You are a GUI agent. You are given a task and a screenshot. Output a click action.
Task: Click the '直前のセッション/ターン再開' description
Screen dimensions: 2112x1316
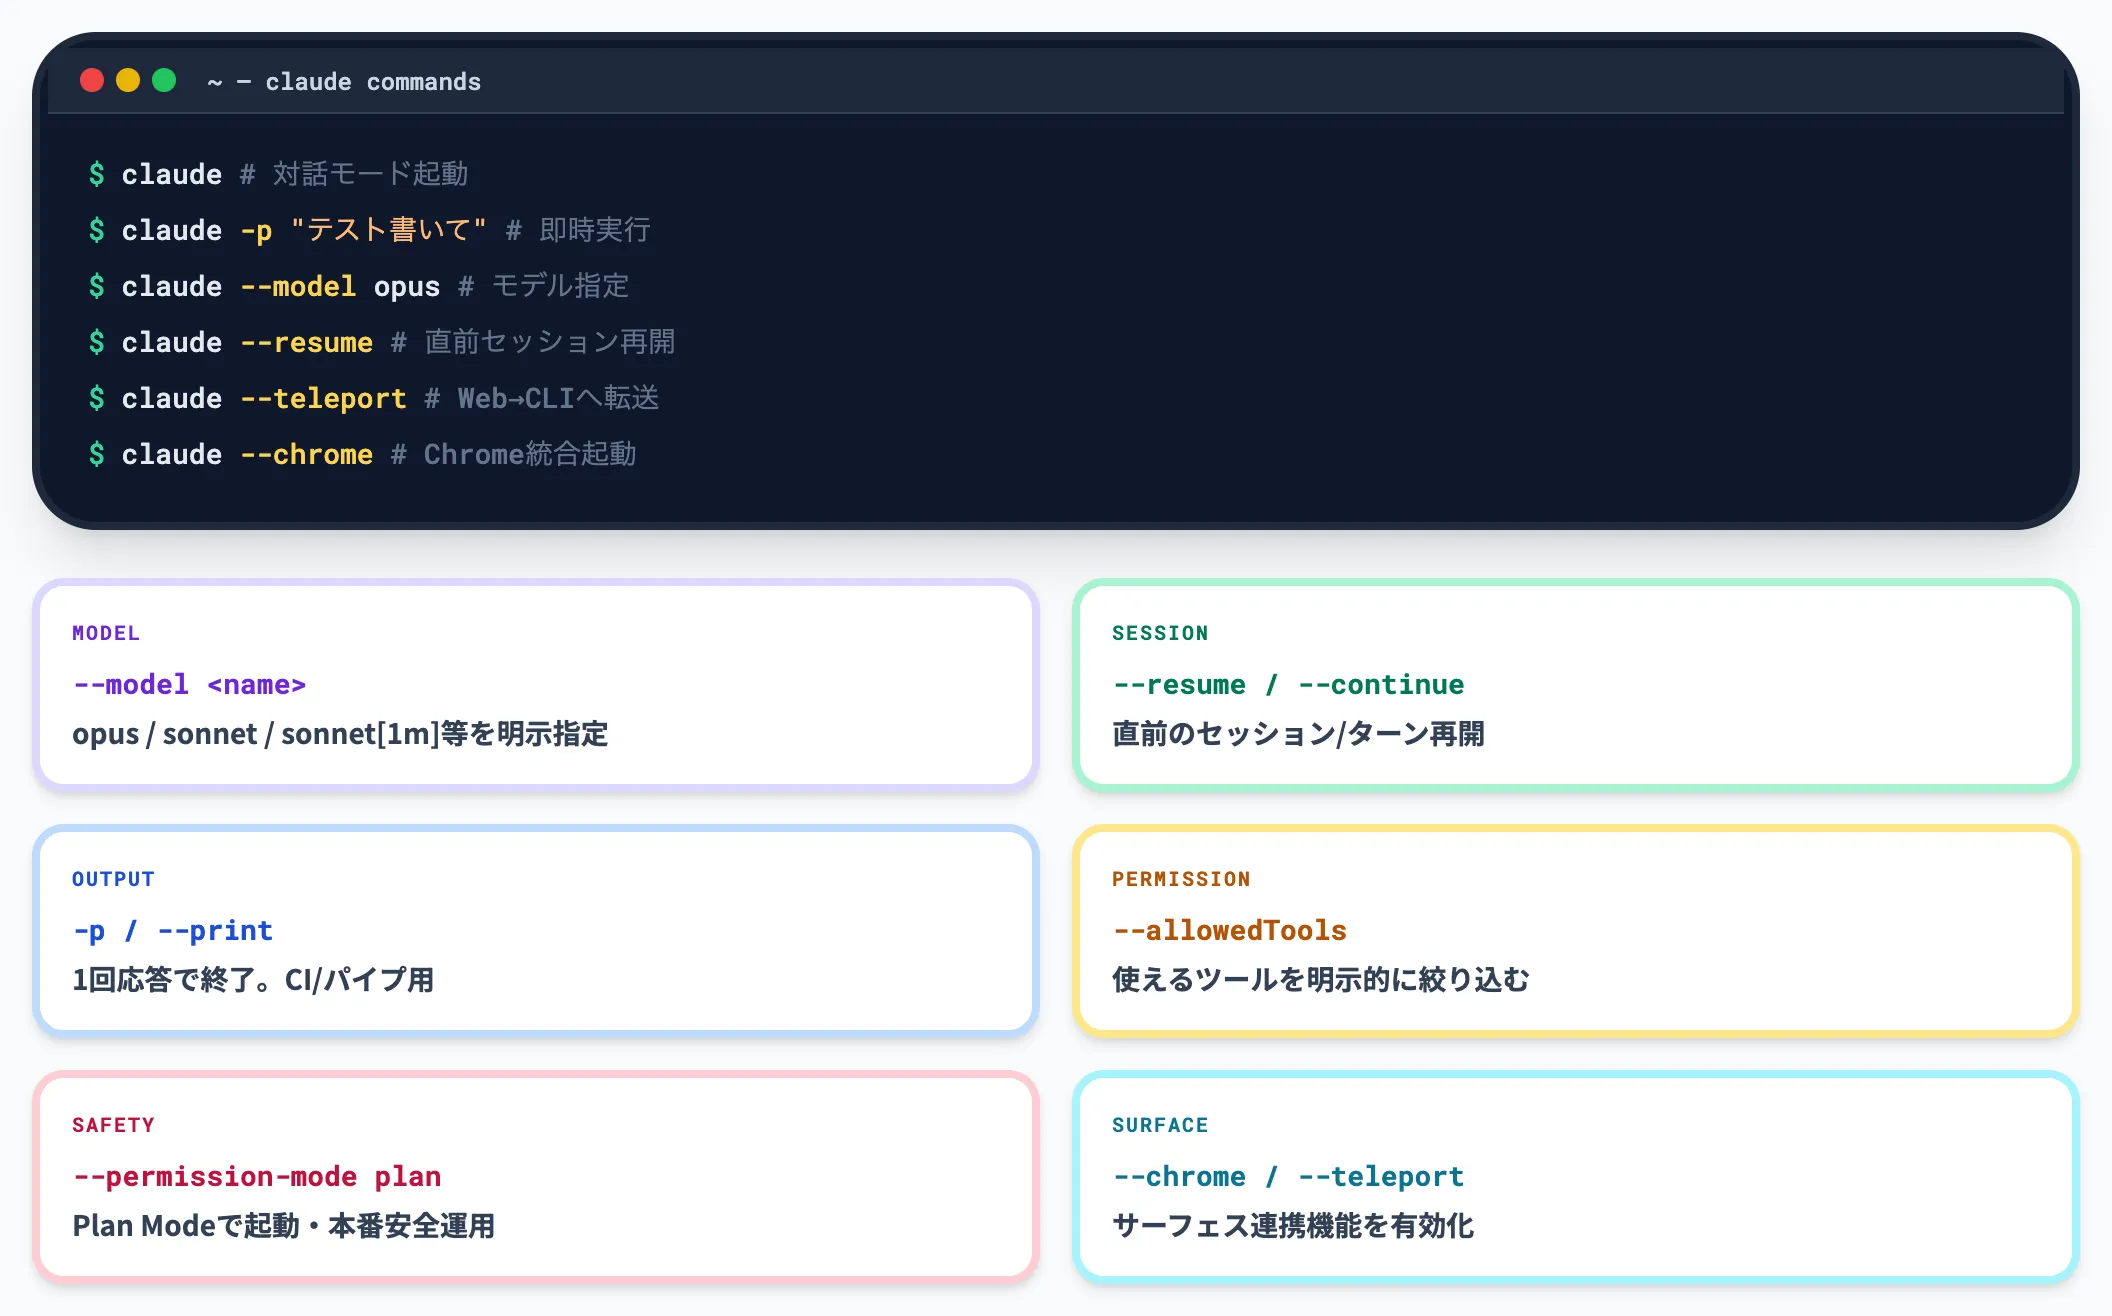(x=1298, y=734)
